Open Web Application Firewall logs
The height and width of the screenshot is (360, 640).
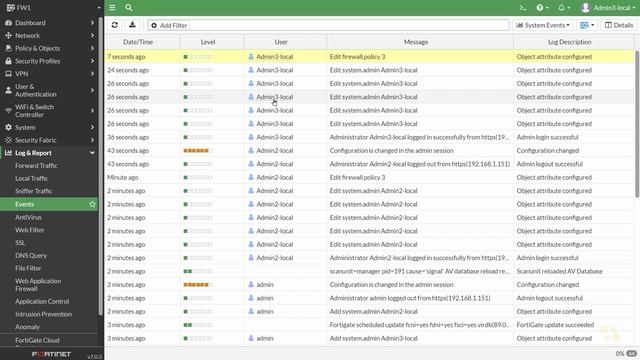38,284
